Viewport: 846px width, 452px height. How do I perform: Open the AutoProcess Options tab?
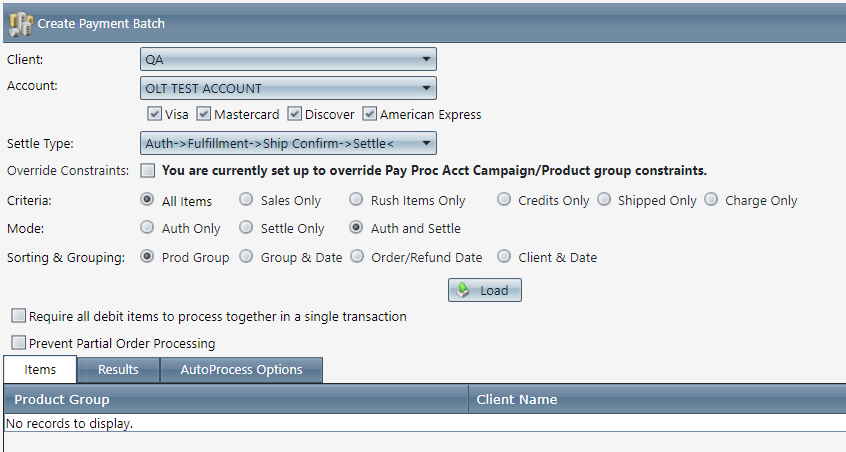(241, 370)
